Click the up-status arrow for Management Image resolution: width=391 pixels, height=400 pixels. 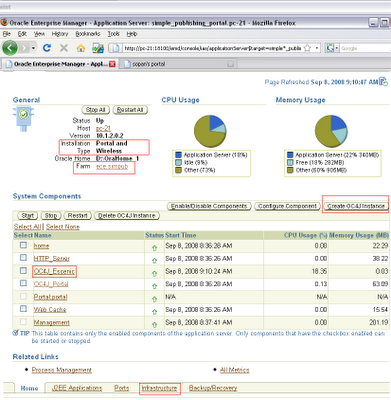tap(154, 324)
